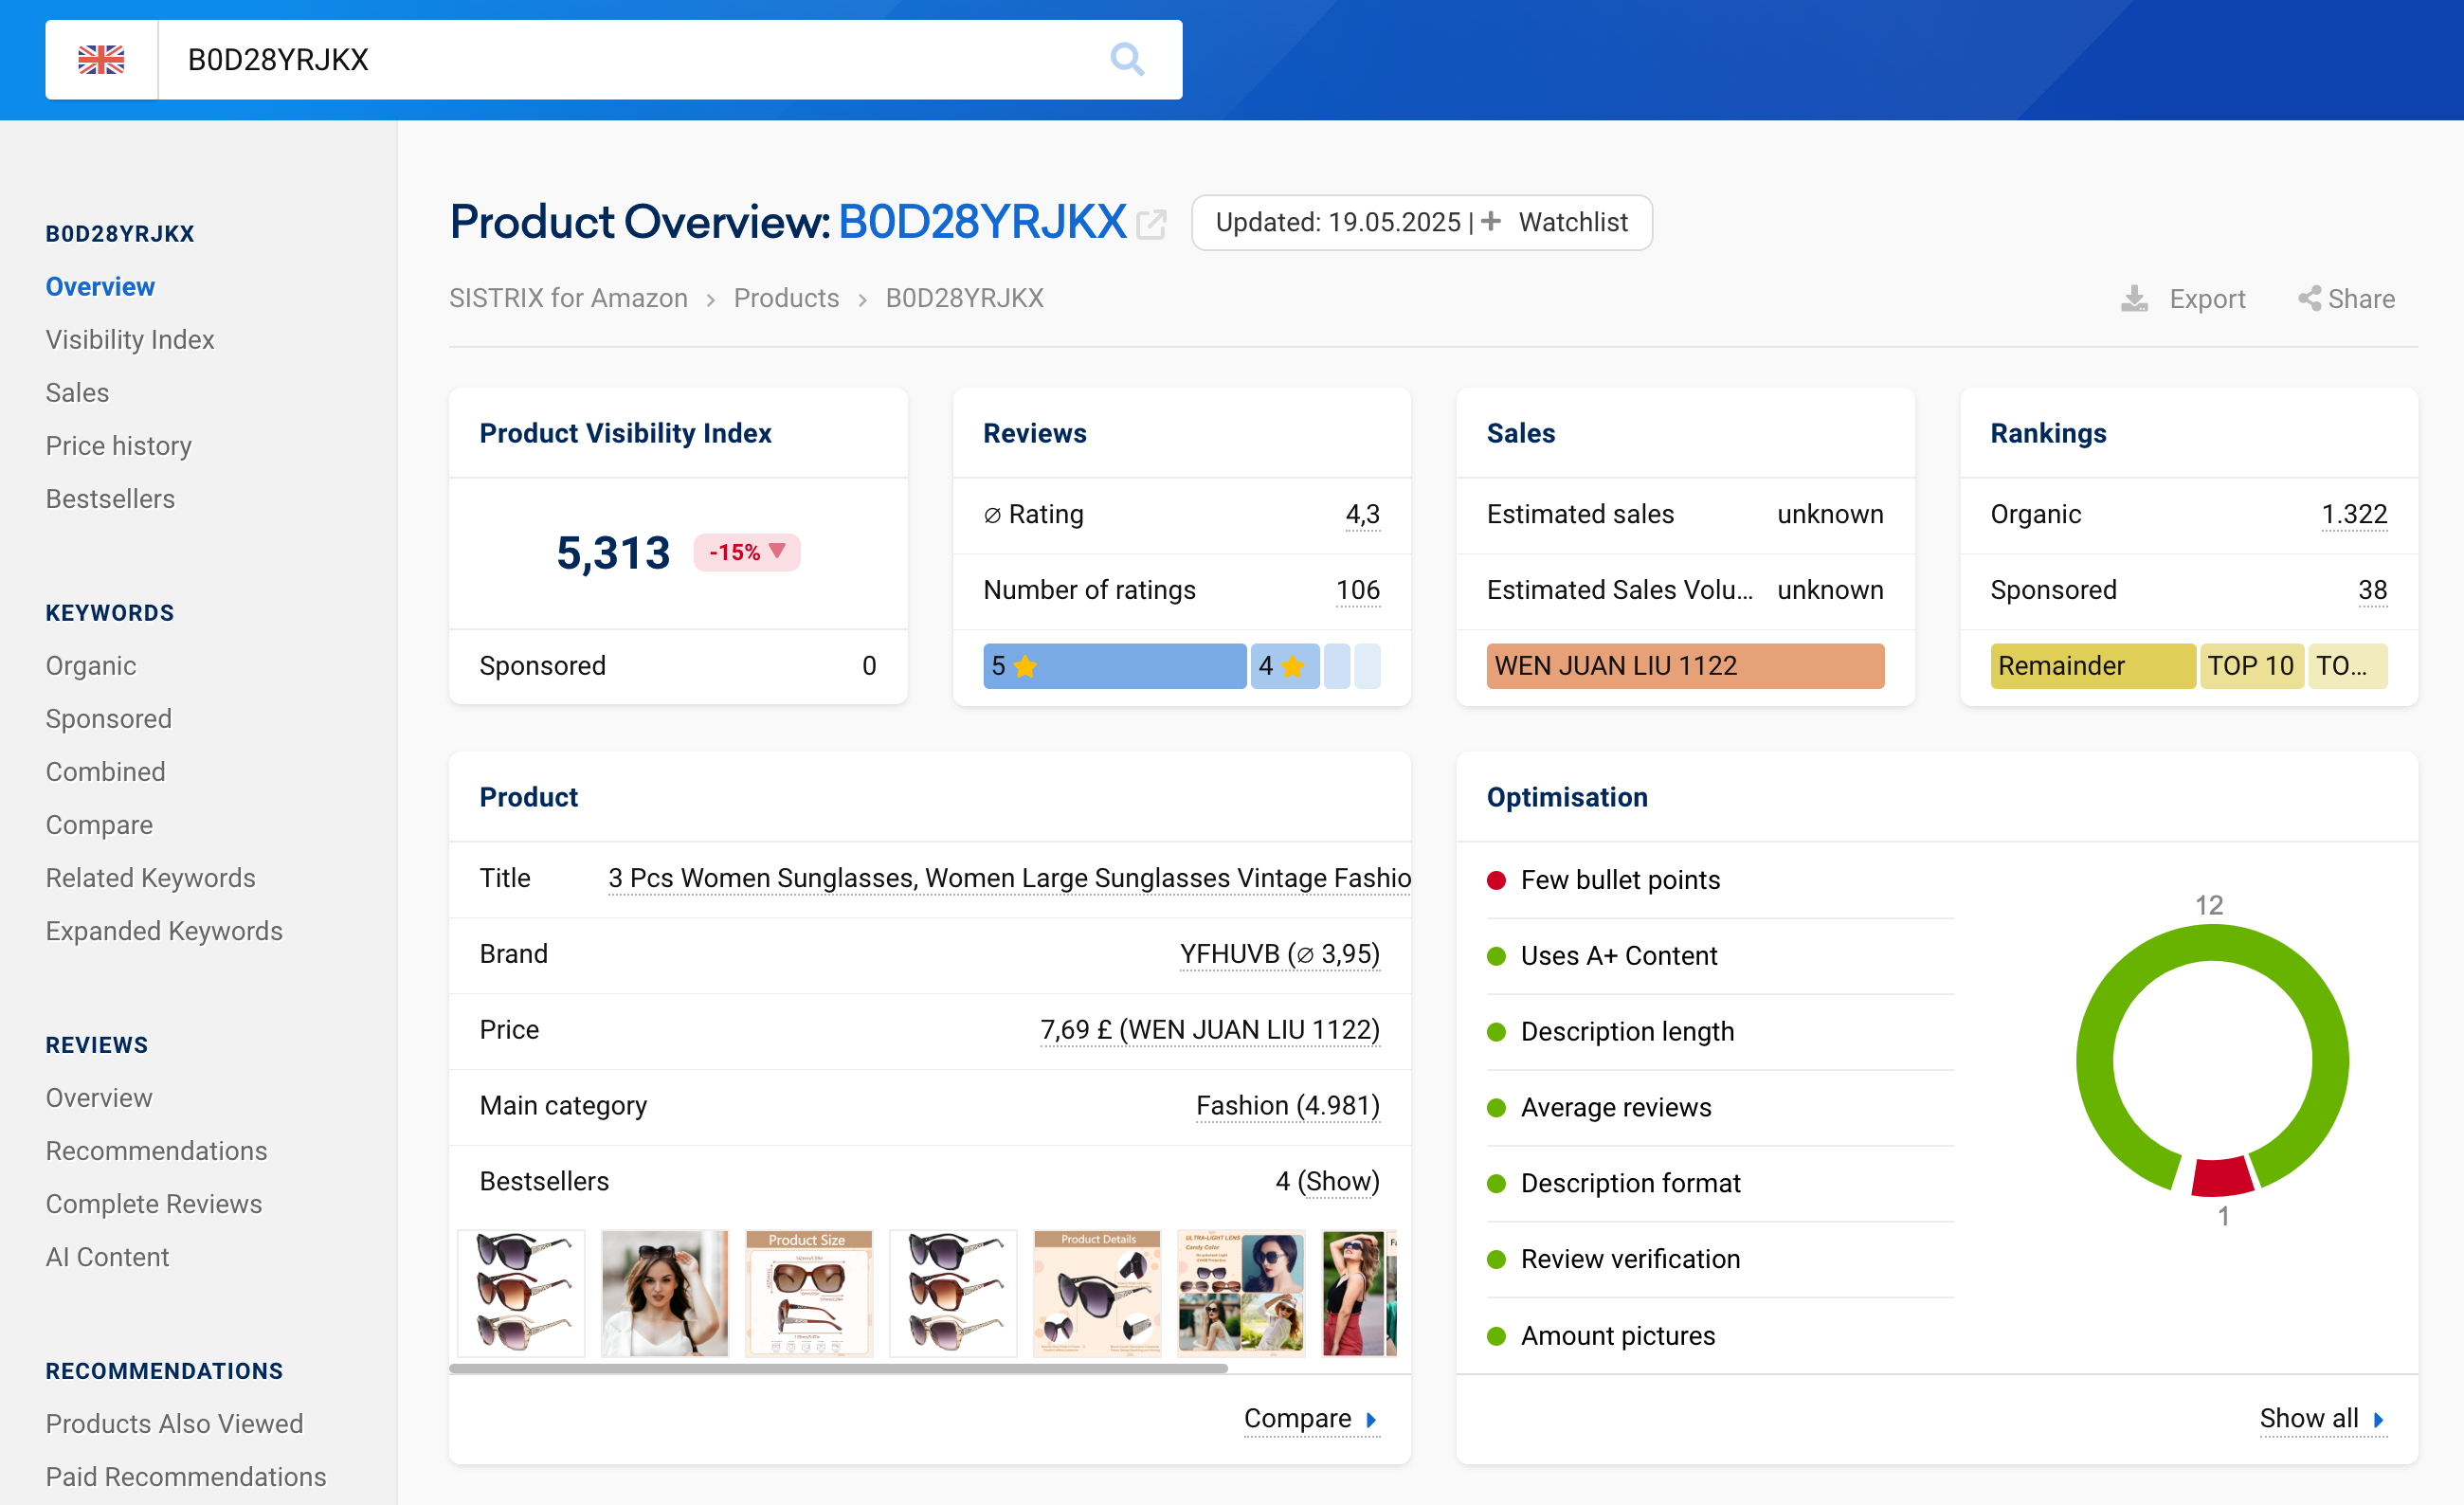Click Uses A+ Content status dot

pos(1496,956)
